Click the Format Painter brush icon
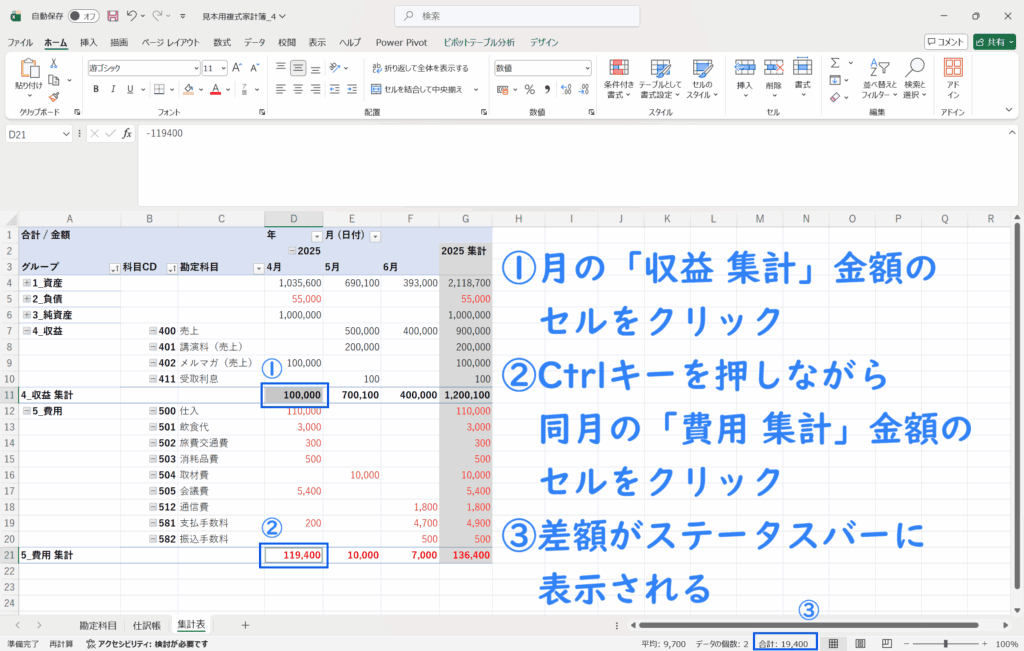 coord(54,96)
